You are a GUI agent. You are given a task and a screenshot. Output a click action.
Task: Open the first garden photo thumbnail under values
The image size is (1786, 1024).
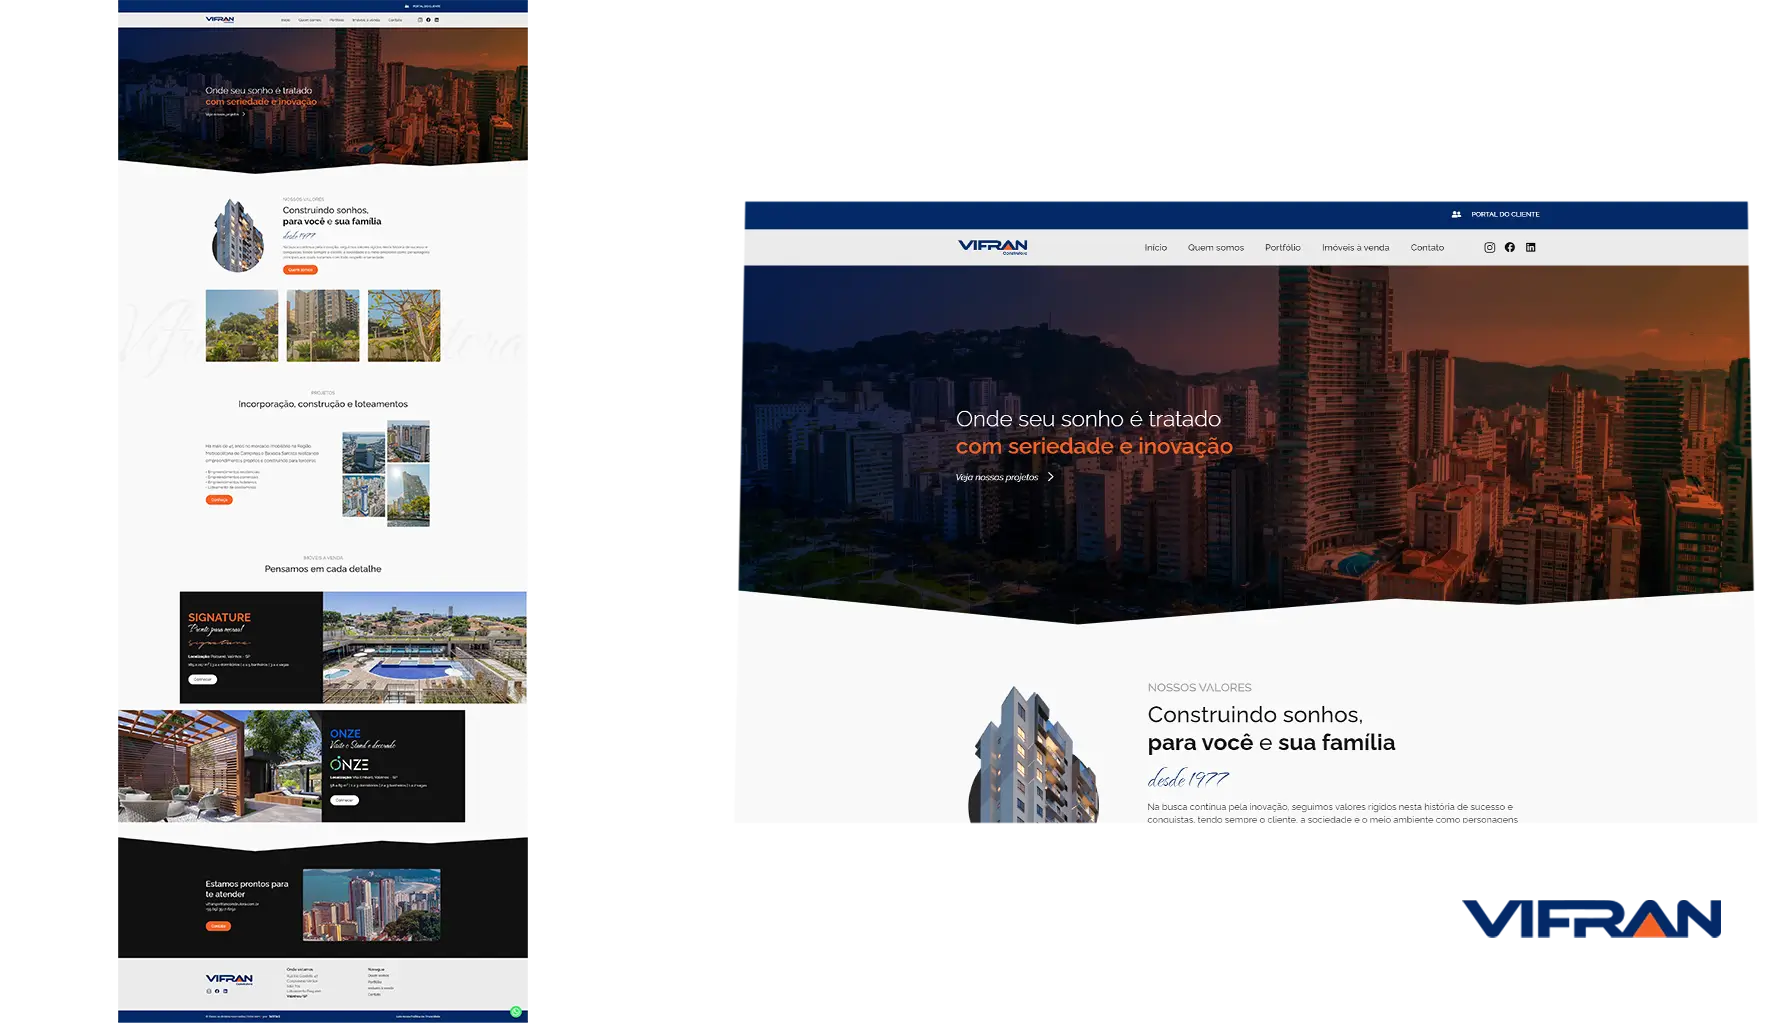(x=242, y=326)
